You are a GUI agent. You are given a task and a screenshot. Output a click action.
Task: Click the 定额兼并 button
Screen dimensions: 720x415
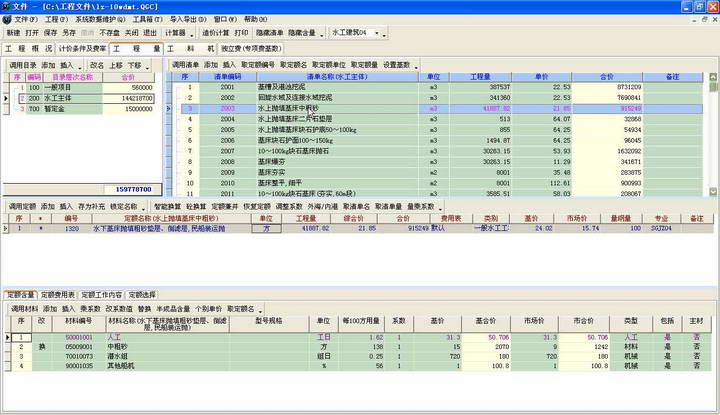click(225, 207)
